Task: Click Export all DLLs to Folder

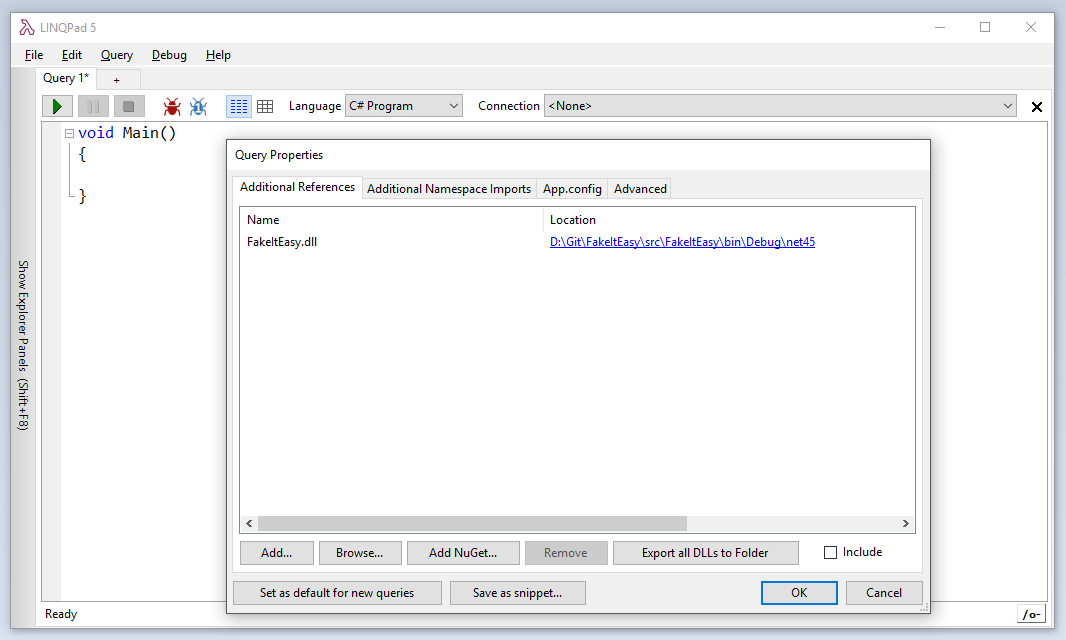Action: (705, 553)
